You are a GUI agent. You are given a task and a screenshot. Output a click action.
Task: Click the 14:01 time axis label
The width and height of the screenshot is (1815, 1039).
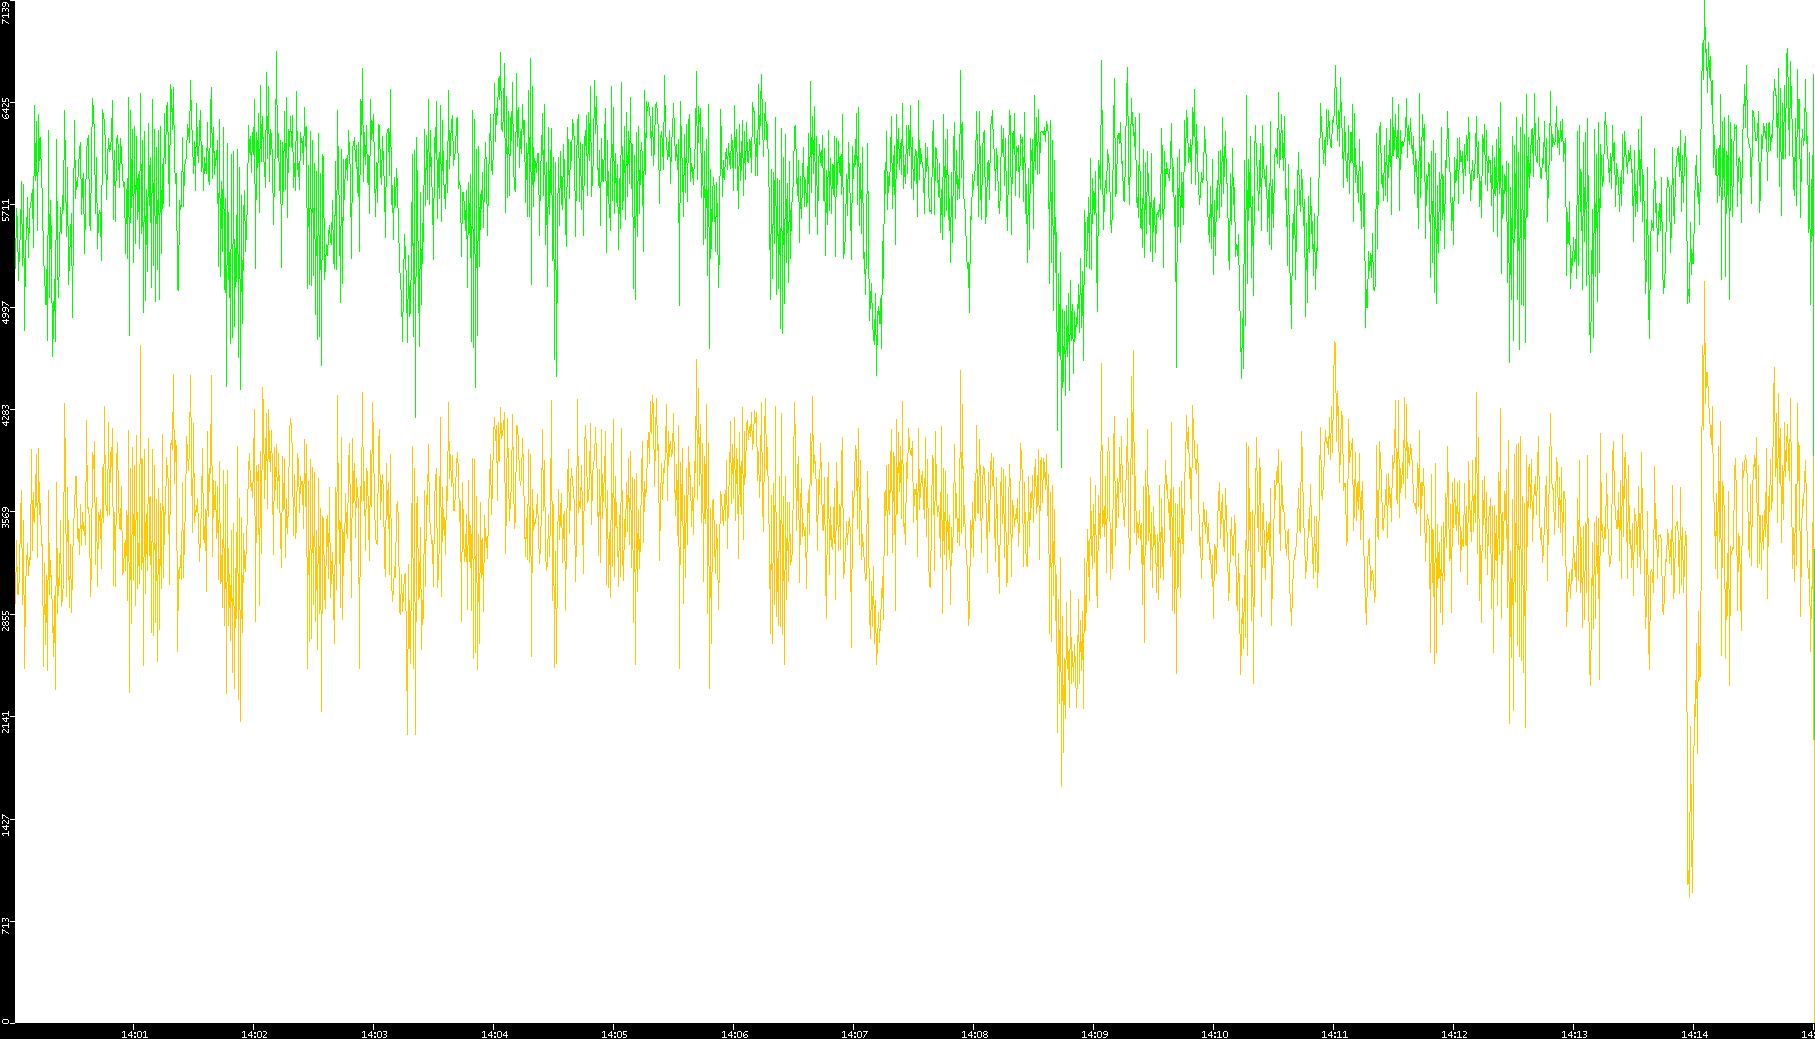134,1034
